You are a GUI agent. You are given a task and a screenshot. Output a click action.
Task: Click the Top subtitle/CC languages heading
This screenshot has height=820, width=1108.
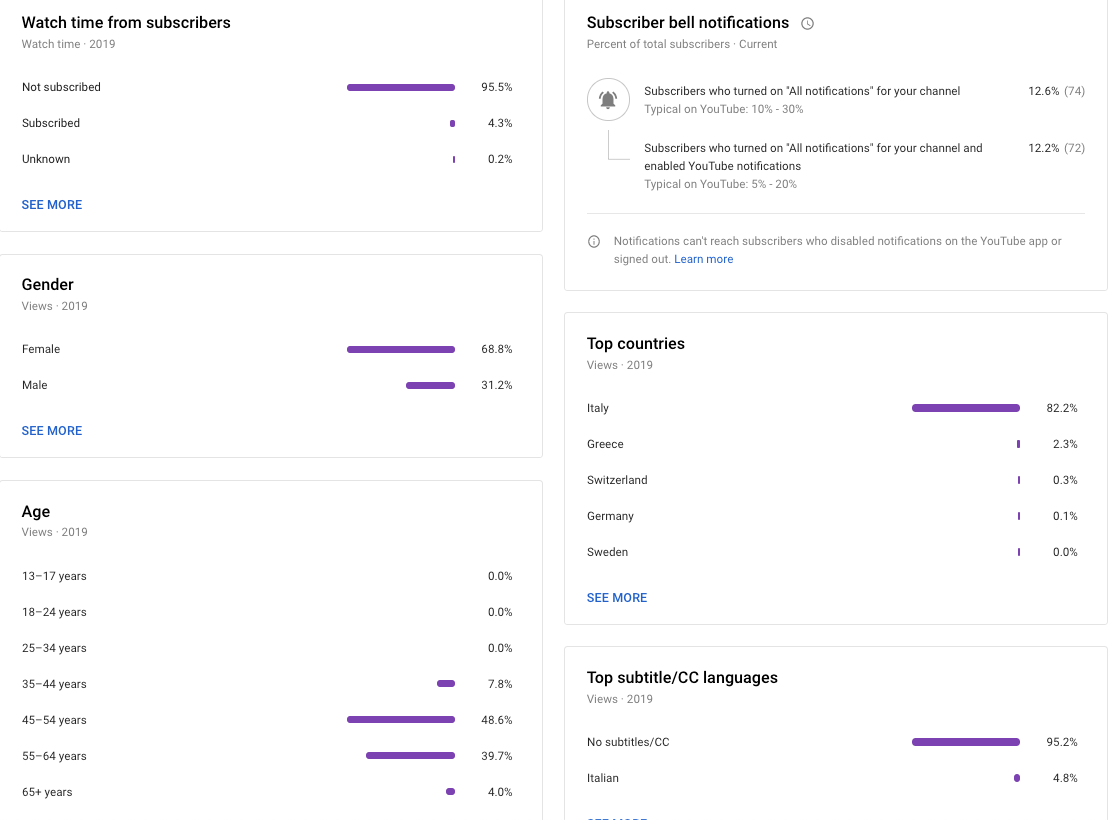[x=682, y=678]
